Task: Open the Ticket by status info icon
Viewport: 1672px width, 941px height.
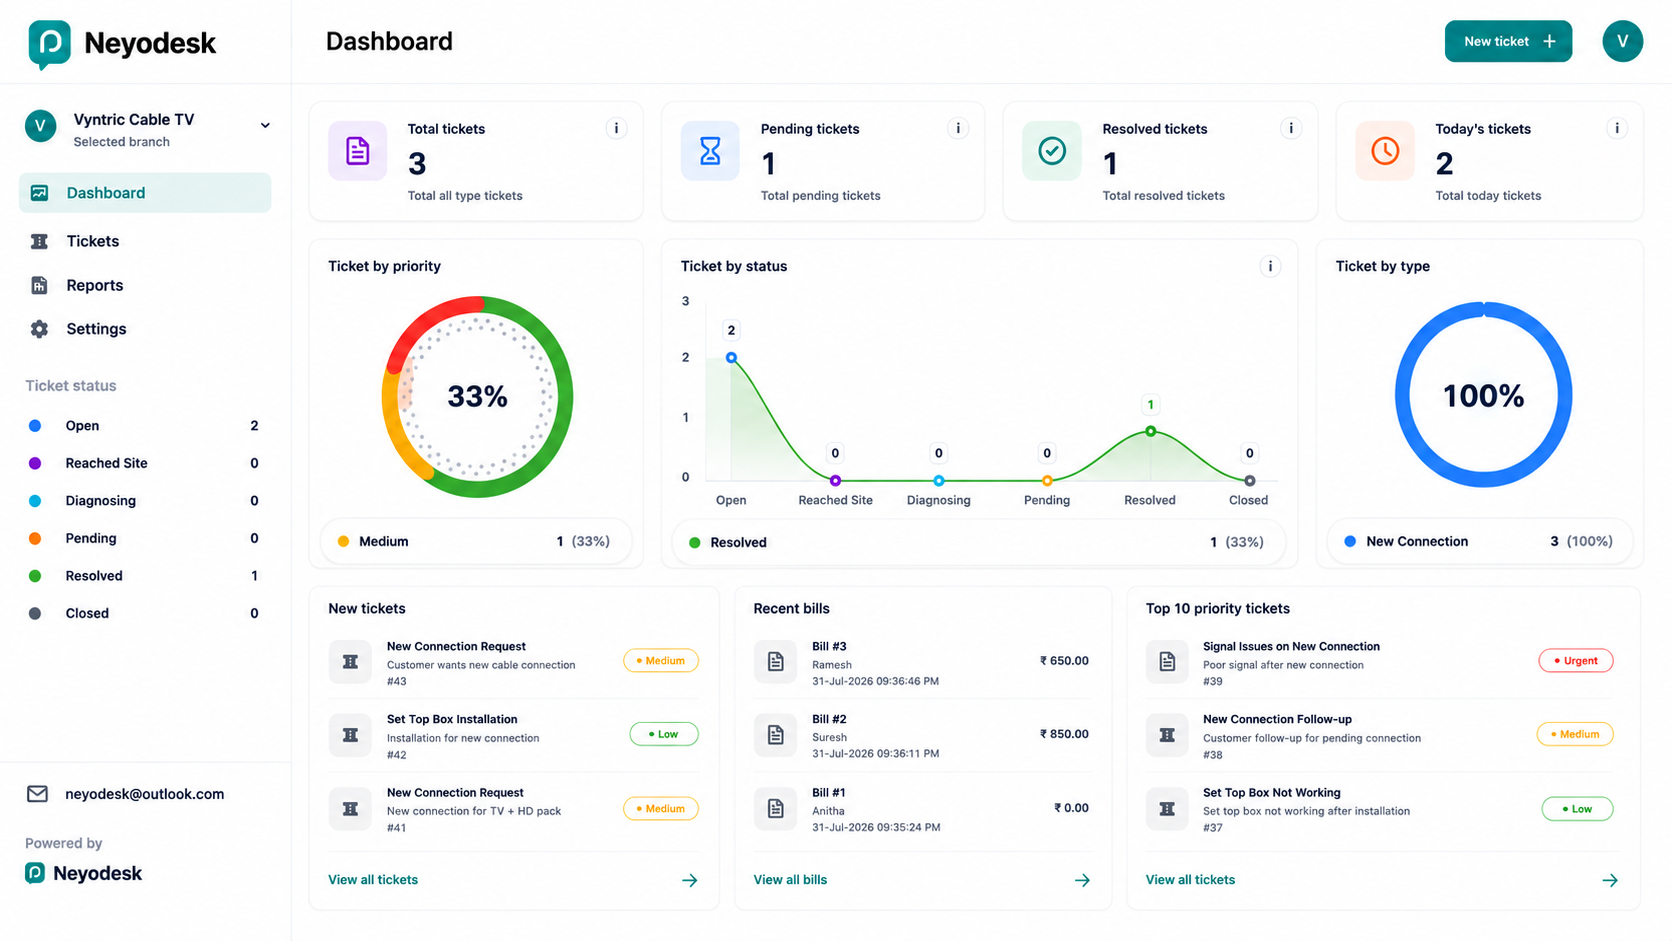Action: (x=1270, y=266)
